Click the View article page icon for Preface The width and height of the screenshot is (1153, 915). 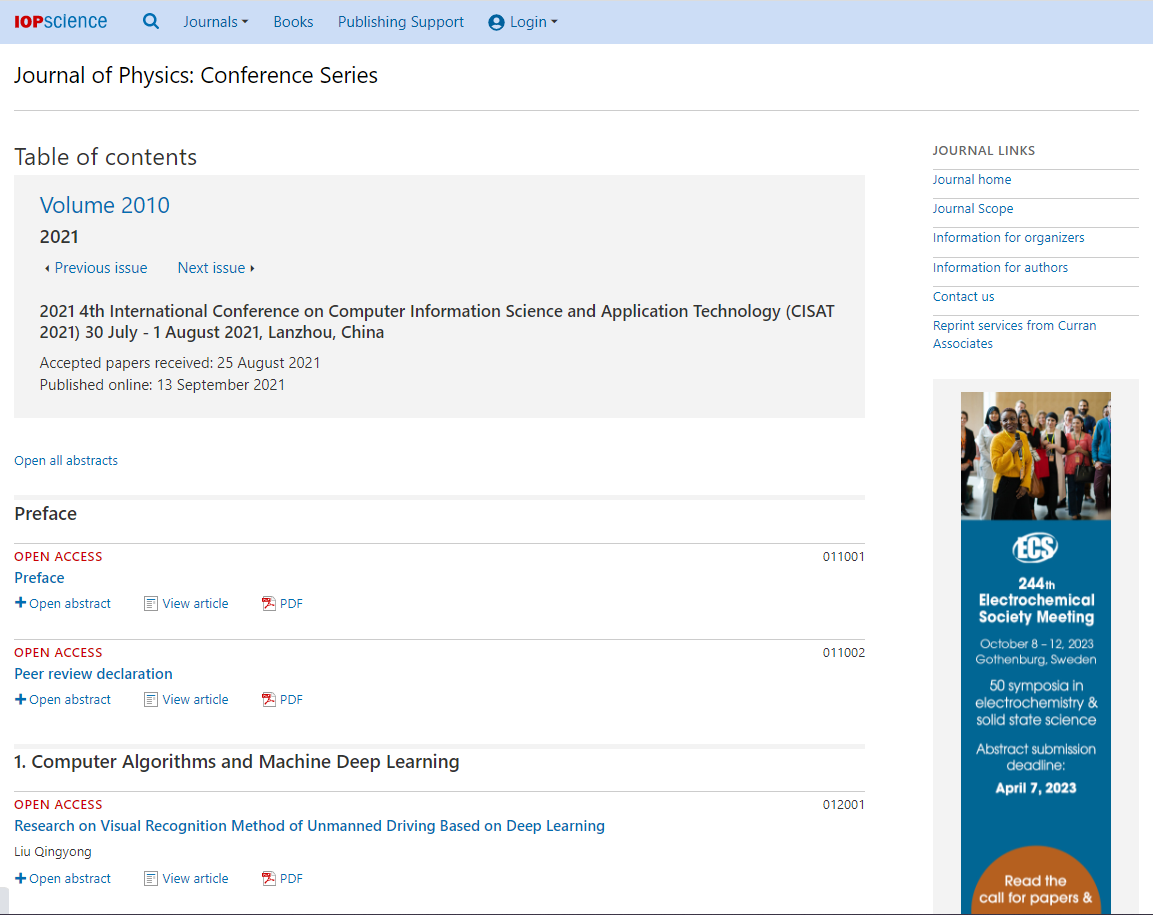[151, 604]
